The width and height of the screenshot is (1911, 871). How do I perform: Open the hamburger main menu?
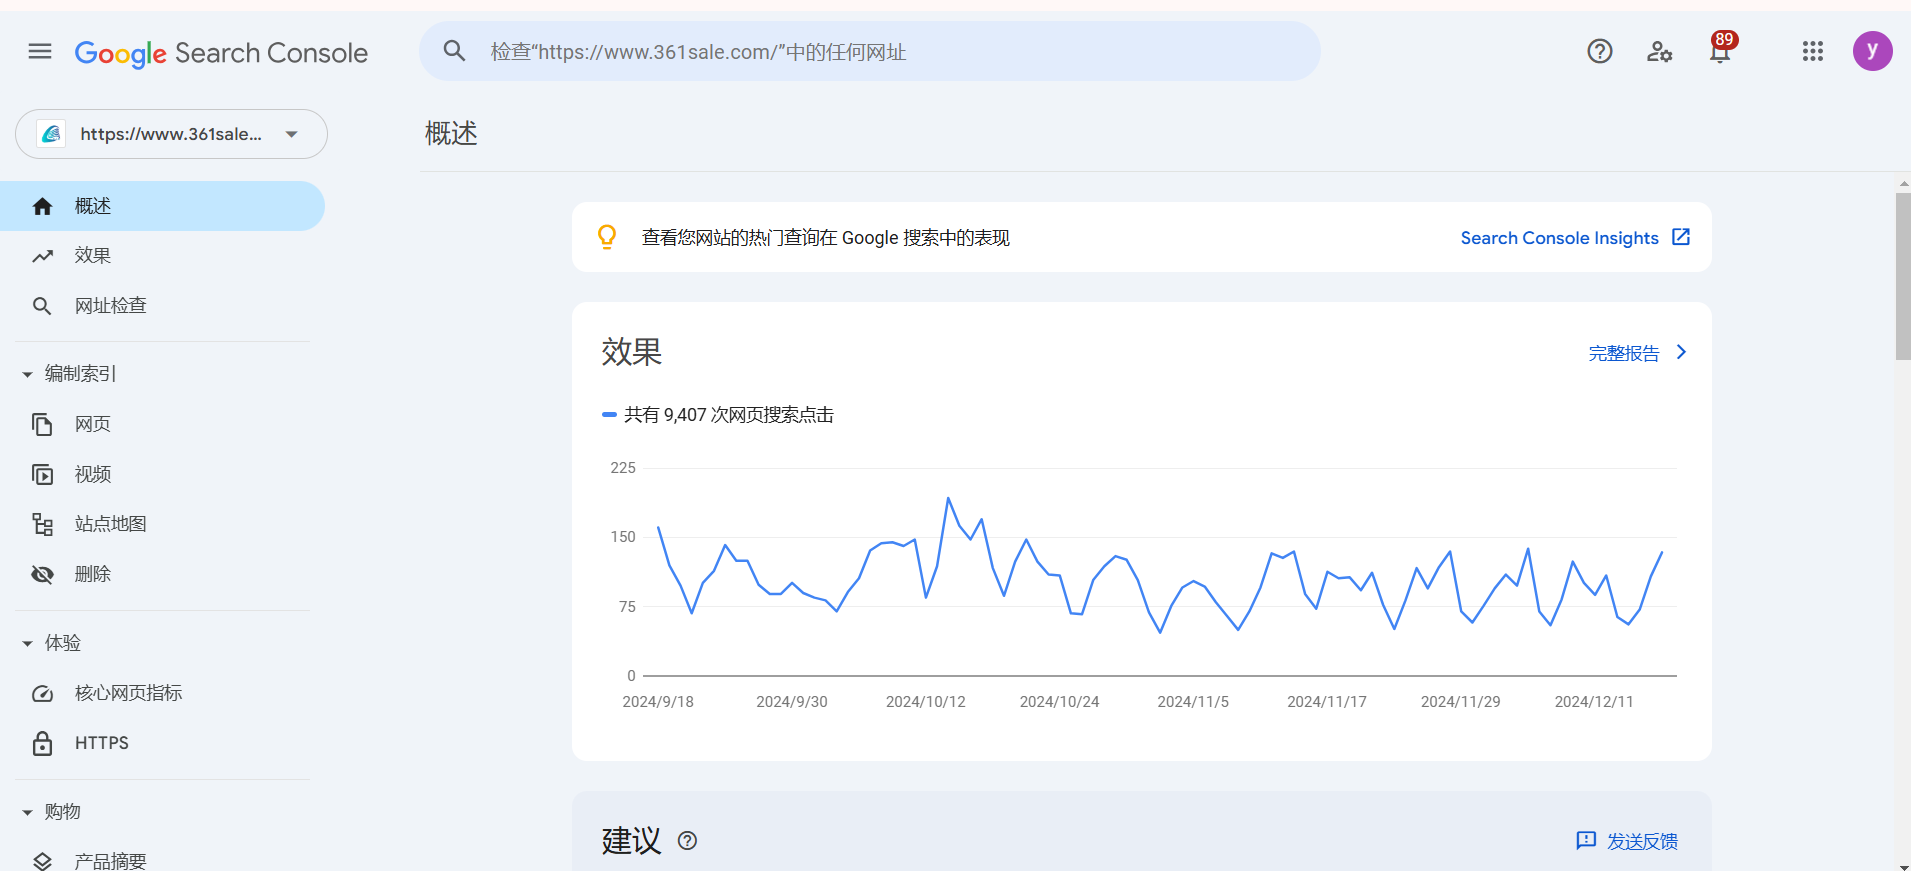click(x=40, y=51)
